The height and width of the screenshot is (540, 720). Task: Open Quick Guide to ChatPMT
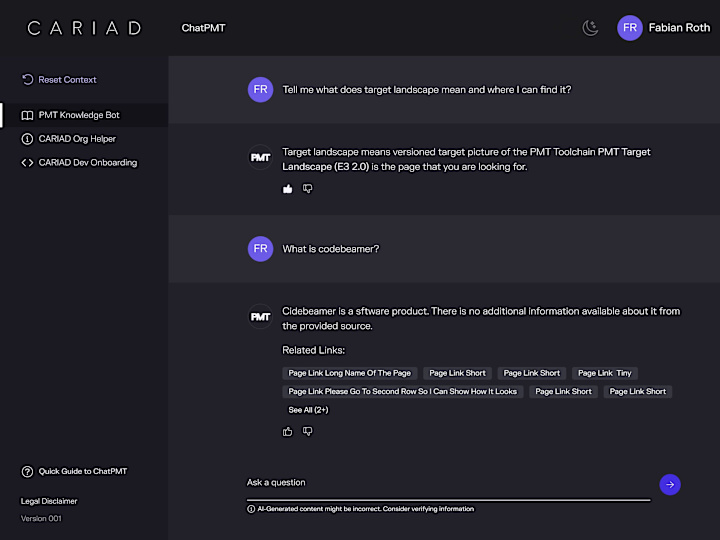point(83,471)
